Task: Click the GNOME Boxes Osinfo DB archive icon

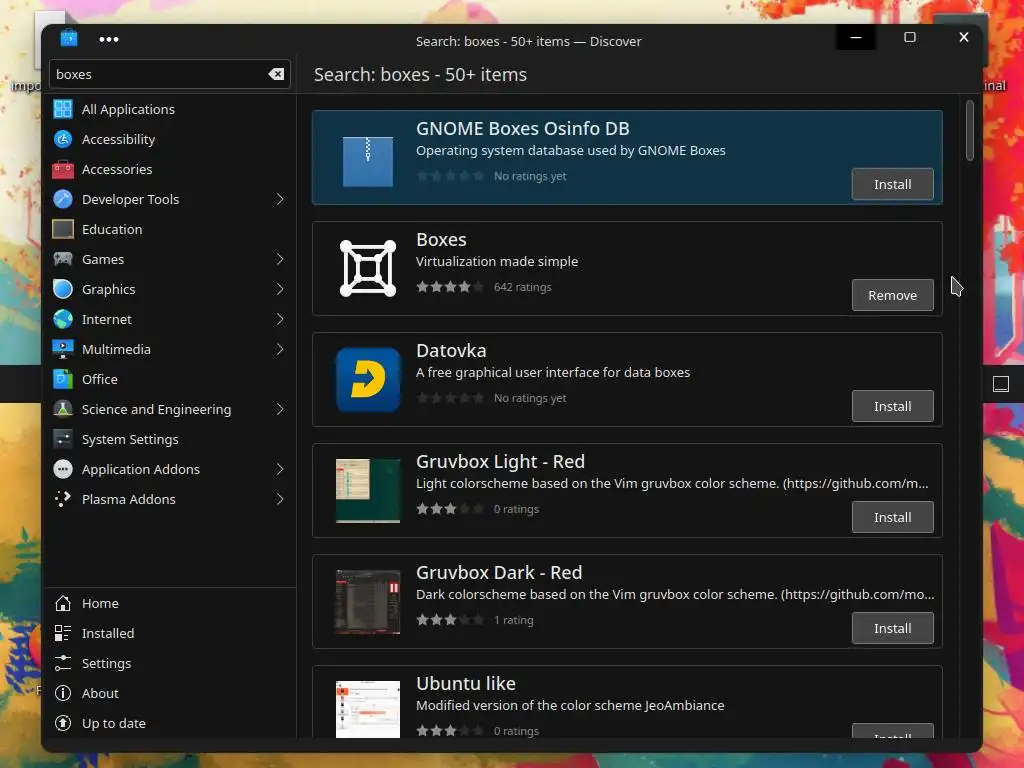Action: 368,161
